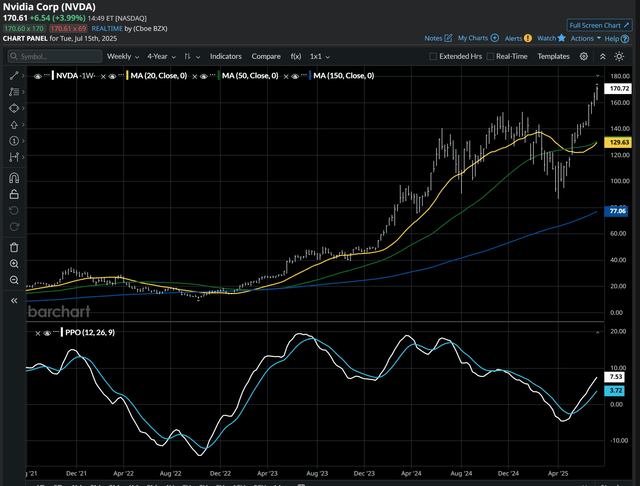This screenshot has width=640, height=486.
Task: Collapse the drawing tools sidebar
Action: 14,301
